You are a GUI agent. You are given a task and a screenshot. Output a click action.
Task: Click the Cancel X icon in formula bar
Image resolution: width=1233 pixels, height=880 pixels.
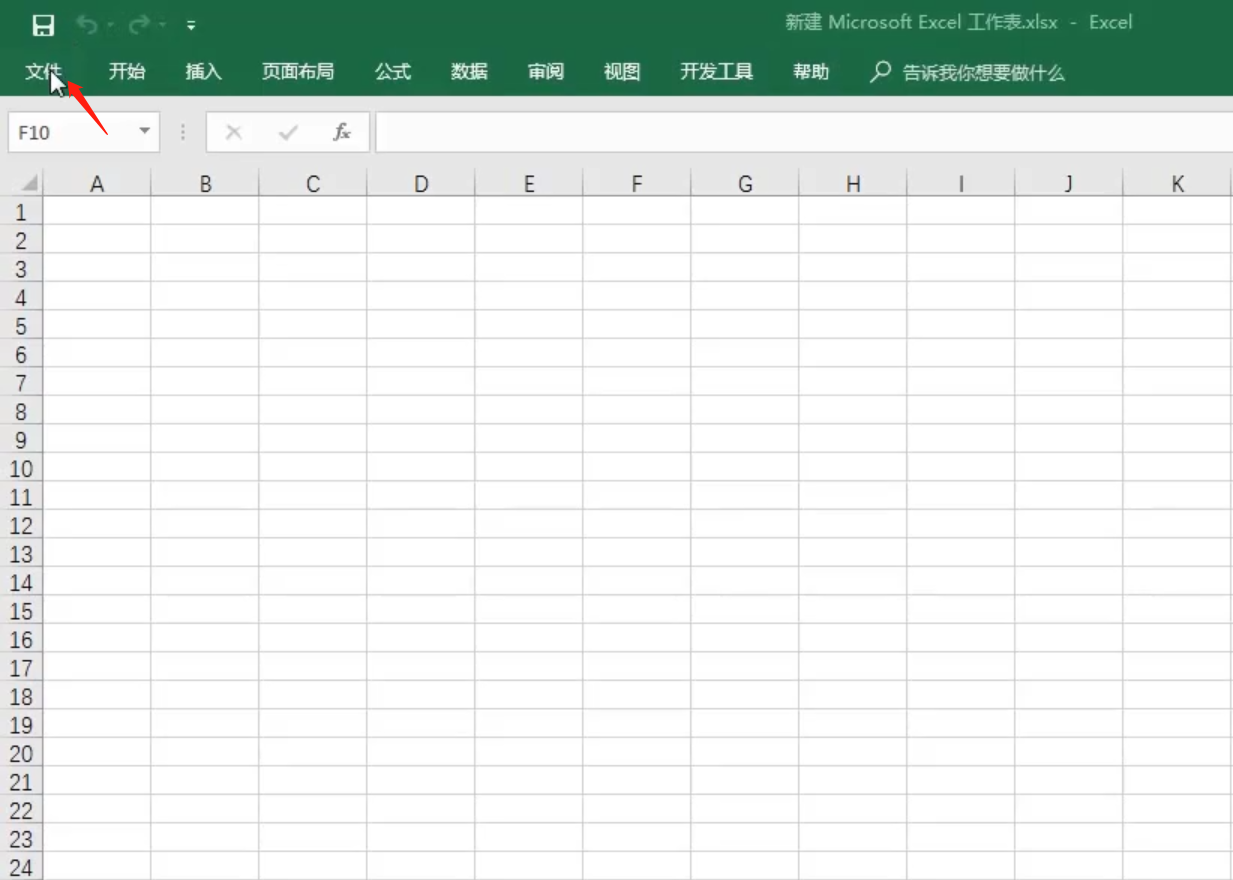pos(234,132)
